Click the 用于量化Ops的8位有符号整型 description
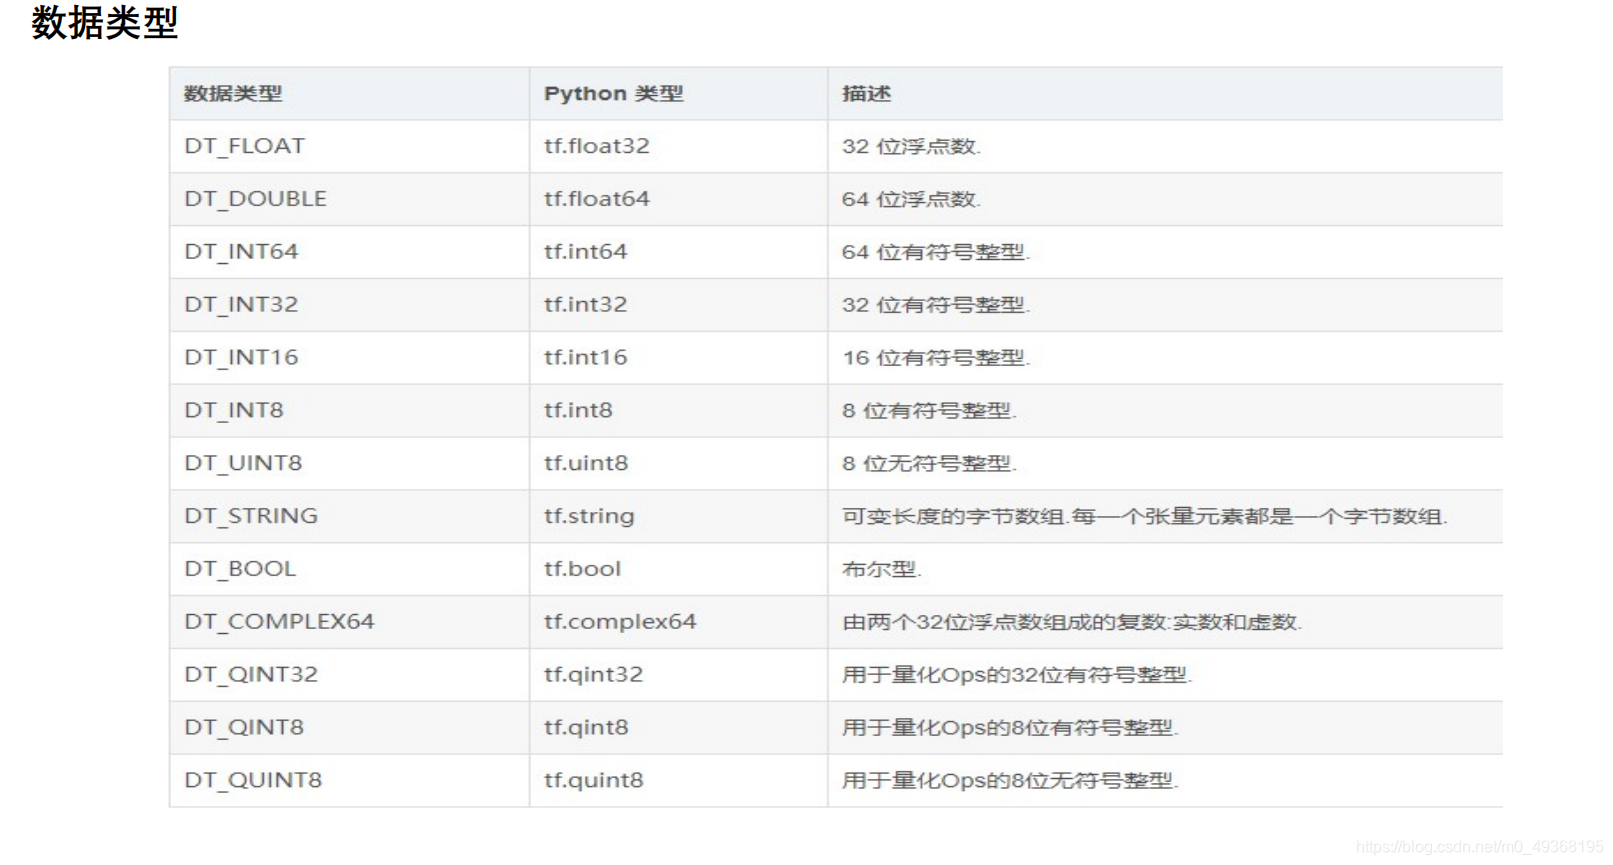This screenshot has width=1613, height=865. [x=1010, y=728]
